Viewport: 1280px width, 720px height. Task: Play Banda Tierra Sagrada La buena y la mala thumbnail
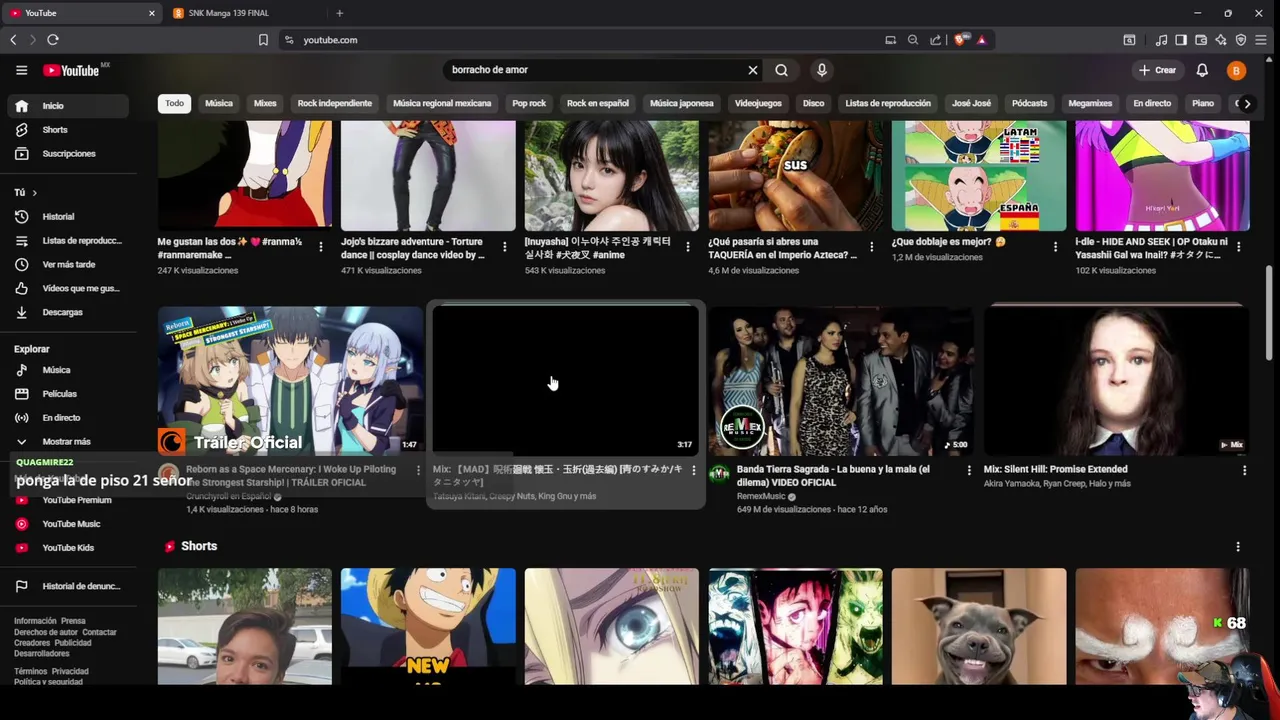click(x=841, y=380)
